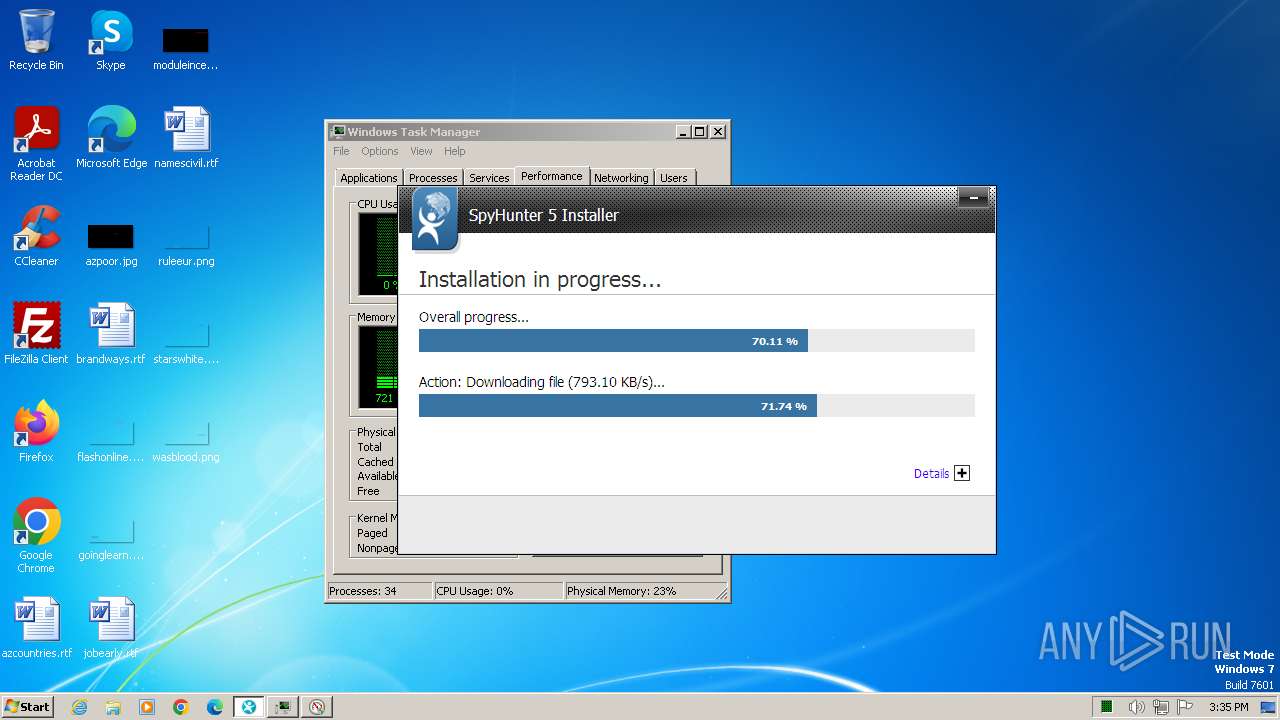
Task: Open Chrome from the taskbar
Action: click(x=181, y=707)
